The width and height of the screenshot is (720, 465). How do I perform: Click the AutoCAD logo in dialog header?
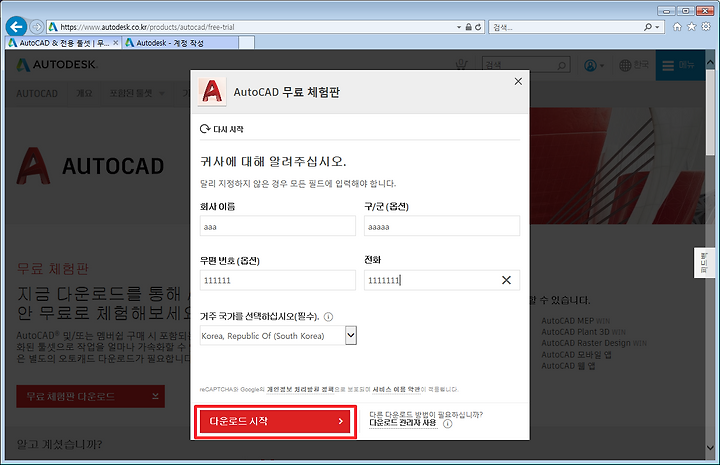[x=212, y=92]
